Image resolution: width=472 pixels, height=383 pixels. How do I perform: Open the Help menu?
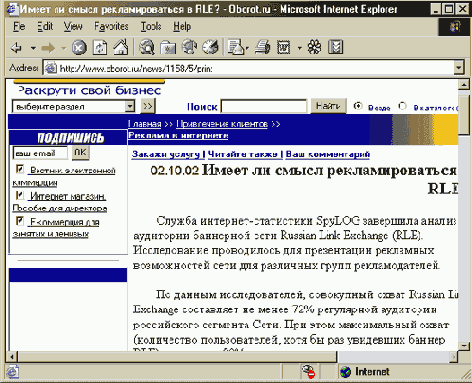182,26
